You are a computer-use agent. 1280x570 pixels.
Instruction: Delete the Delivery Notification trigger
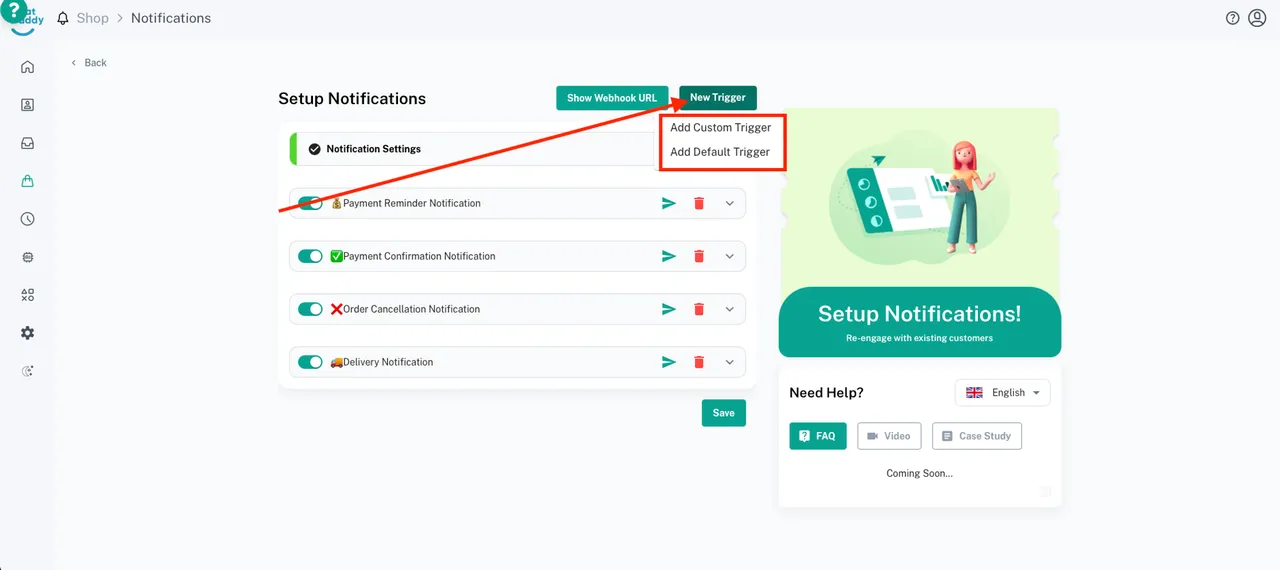pos(699,362)
